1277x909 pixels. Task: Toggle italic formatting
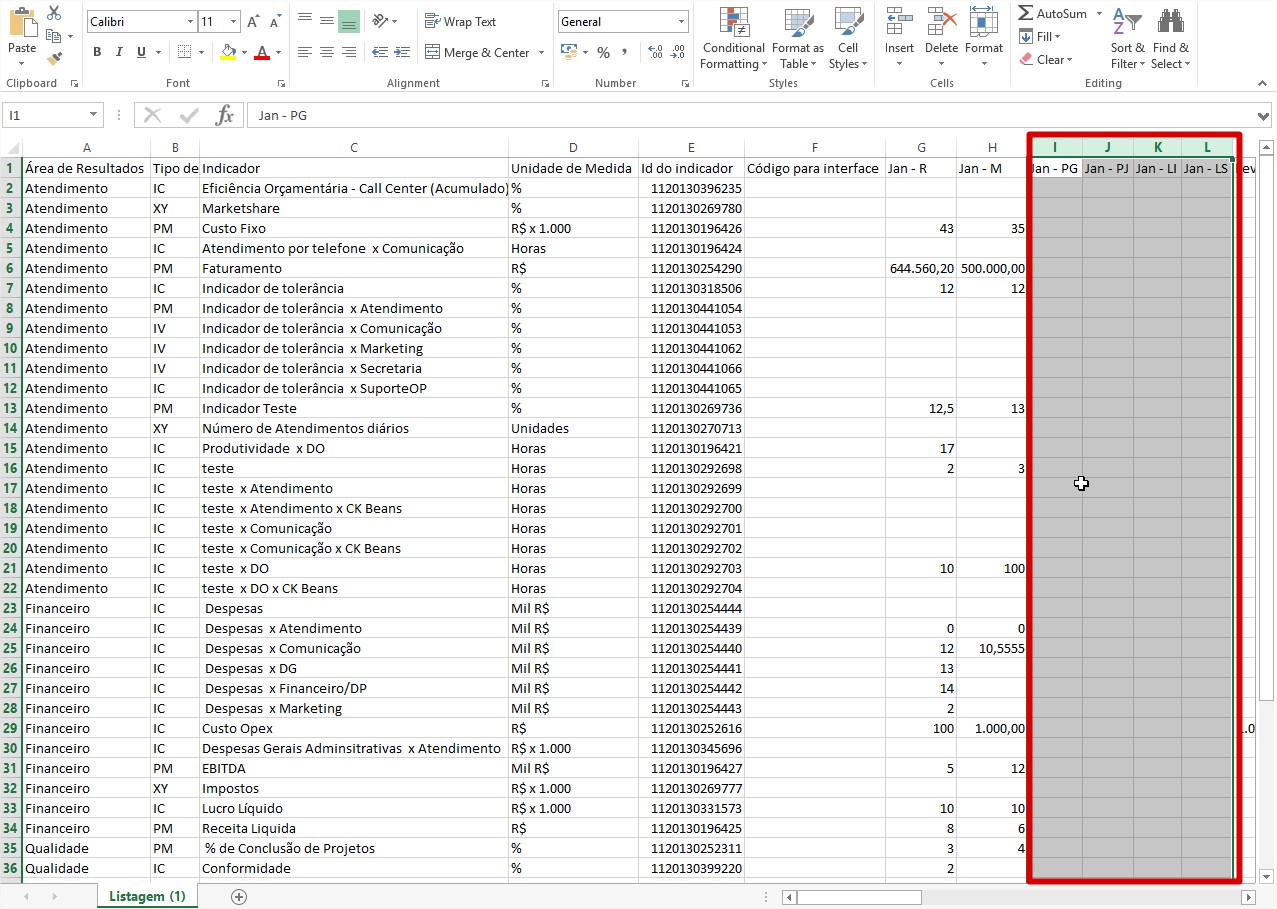point(119,52)
